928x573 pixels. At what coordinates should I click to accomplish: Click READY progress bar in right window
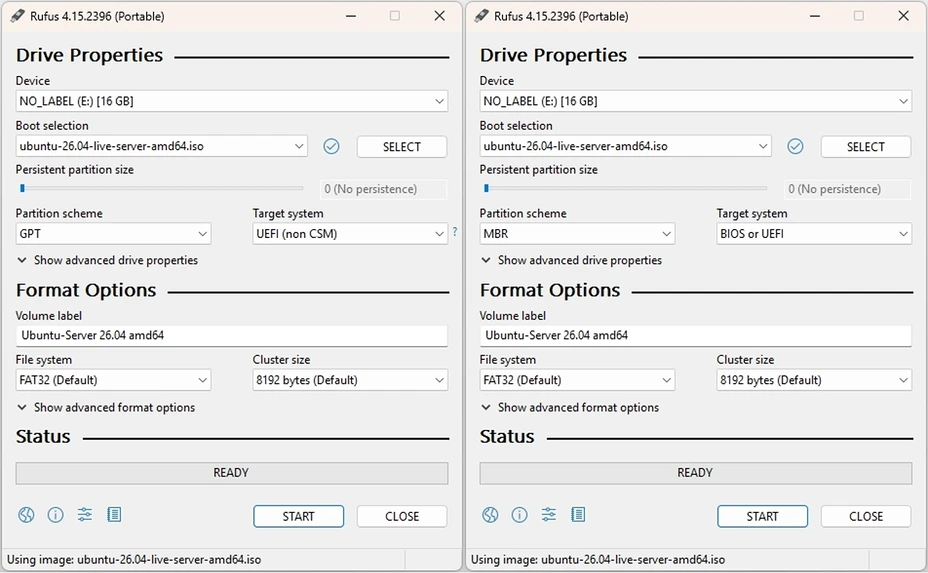tap(695, 473)
